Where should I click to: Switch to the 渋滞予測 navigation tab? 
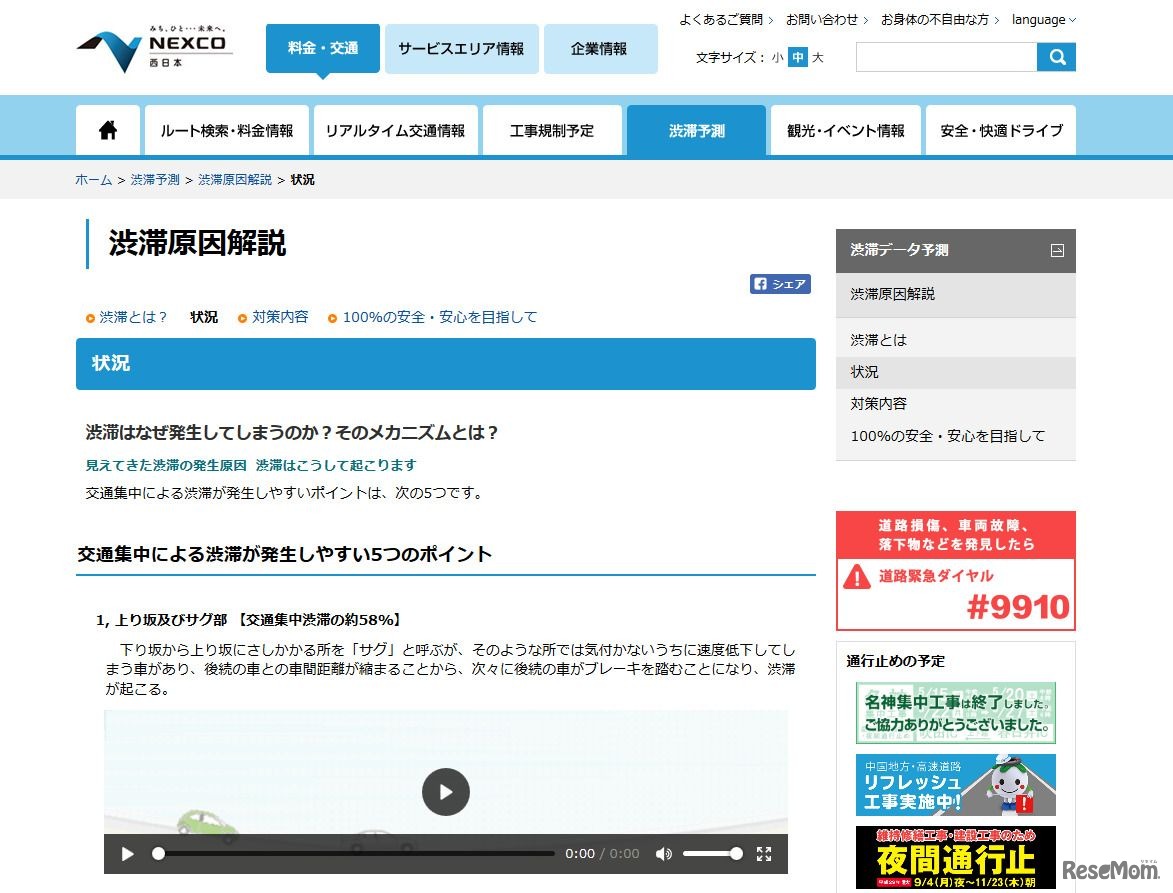(697, 129)
